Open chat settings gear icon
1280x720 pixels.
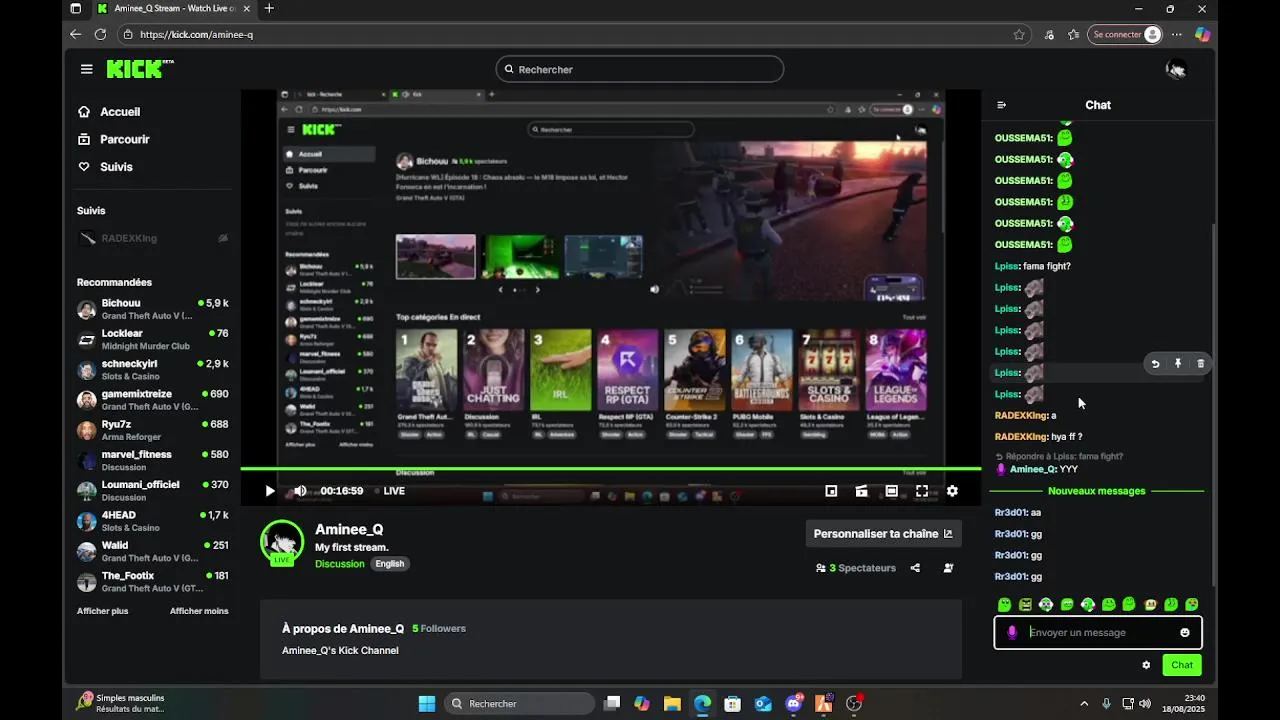1146,665
